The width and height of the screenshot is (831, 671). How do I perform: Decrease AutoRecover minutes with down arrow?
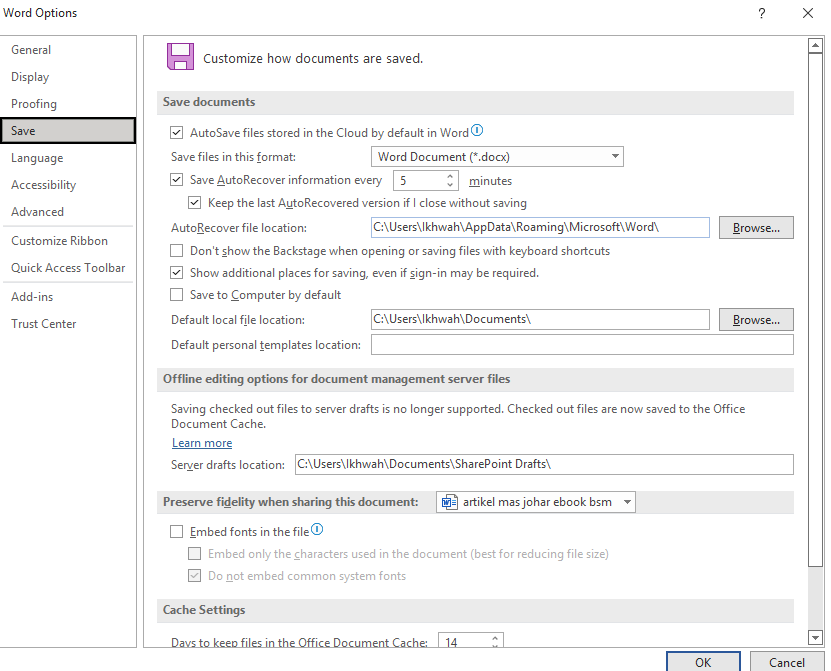(450, 184)
